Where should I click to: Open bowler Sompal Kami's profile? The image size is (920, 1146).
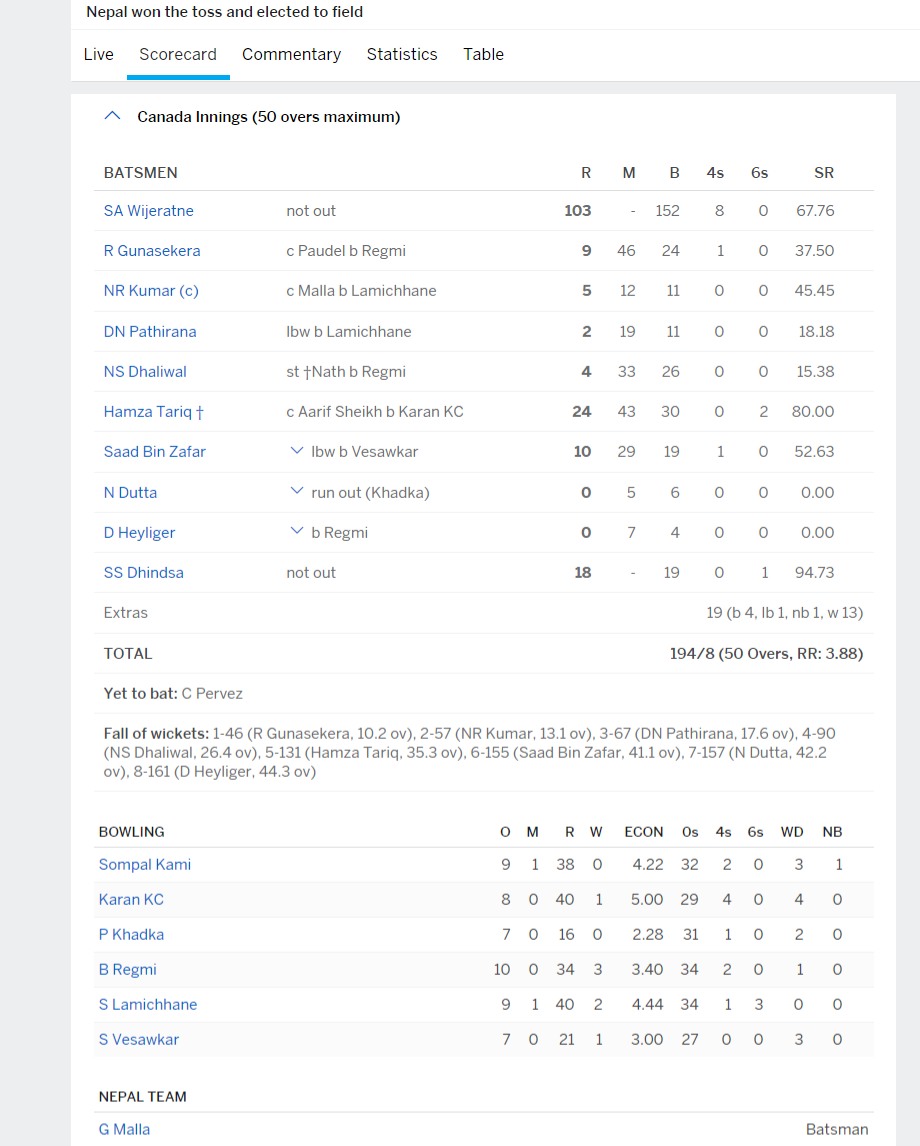coord(145,865)
